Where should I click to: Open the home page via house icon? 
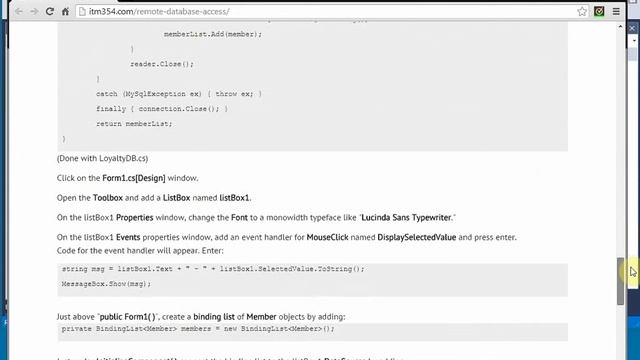point(65,11)
